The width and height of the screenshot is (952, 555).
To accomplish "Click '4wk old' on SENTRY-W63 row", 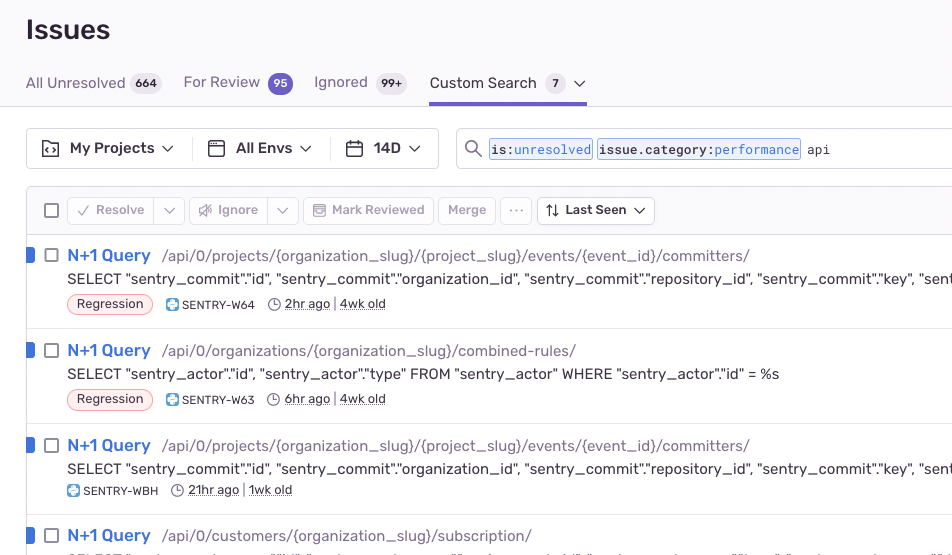I will point(362,399).
